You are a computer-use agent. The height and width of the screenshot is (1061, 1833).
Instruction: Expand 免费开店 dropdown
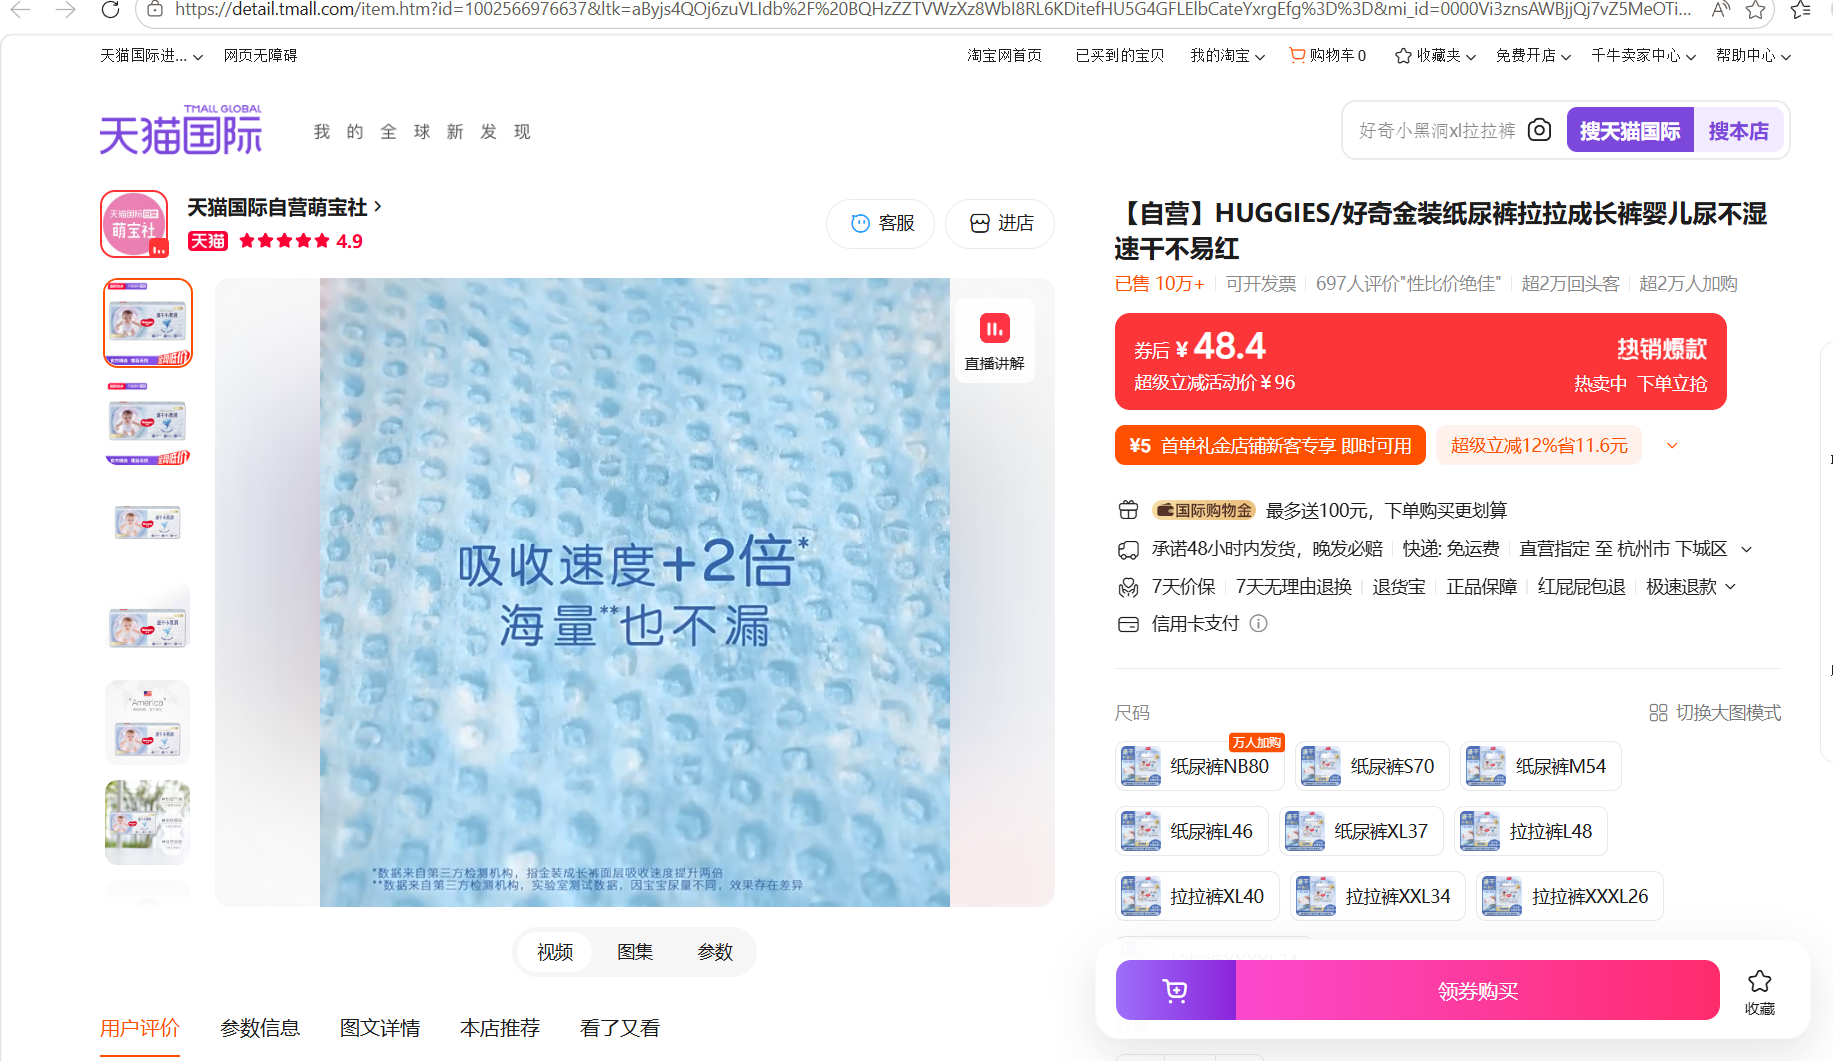(x=1533, y=56)
